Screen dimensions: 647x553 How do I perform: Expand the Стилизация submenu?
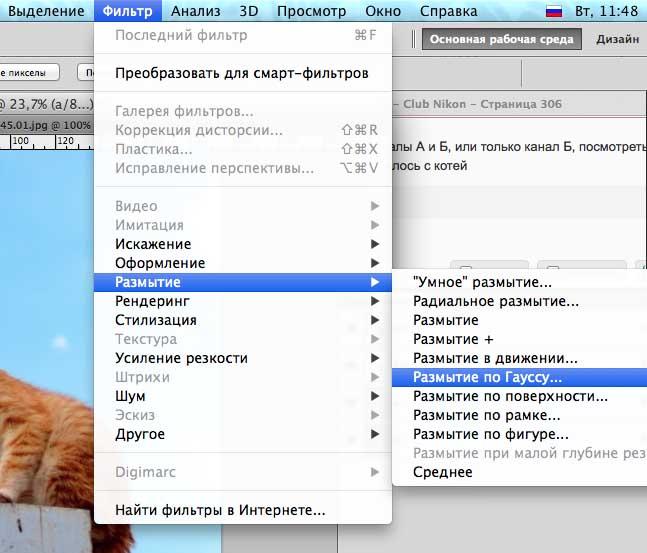pos(243,320)
